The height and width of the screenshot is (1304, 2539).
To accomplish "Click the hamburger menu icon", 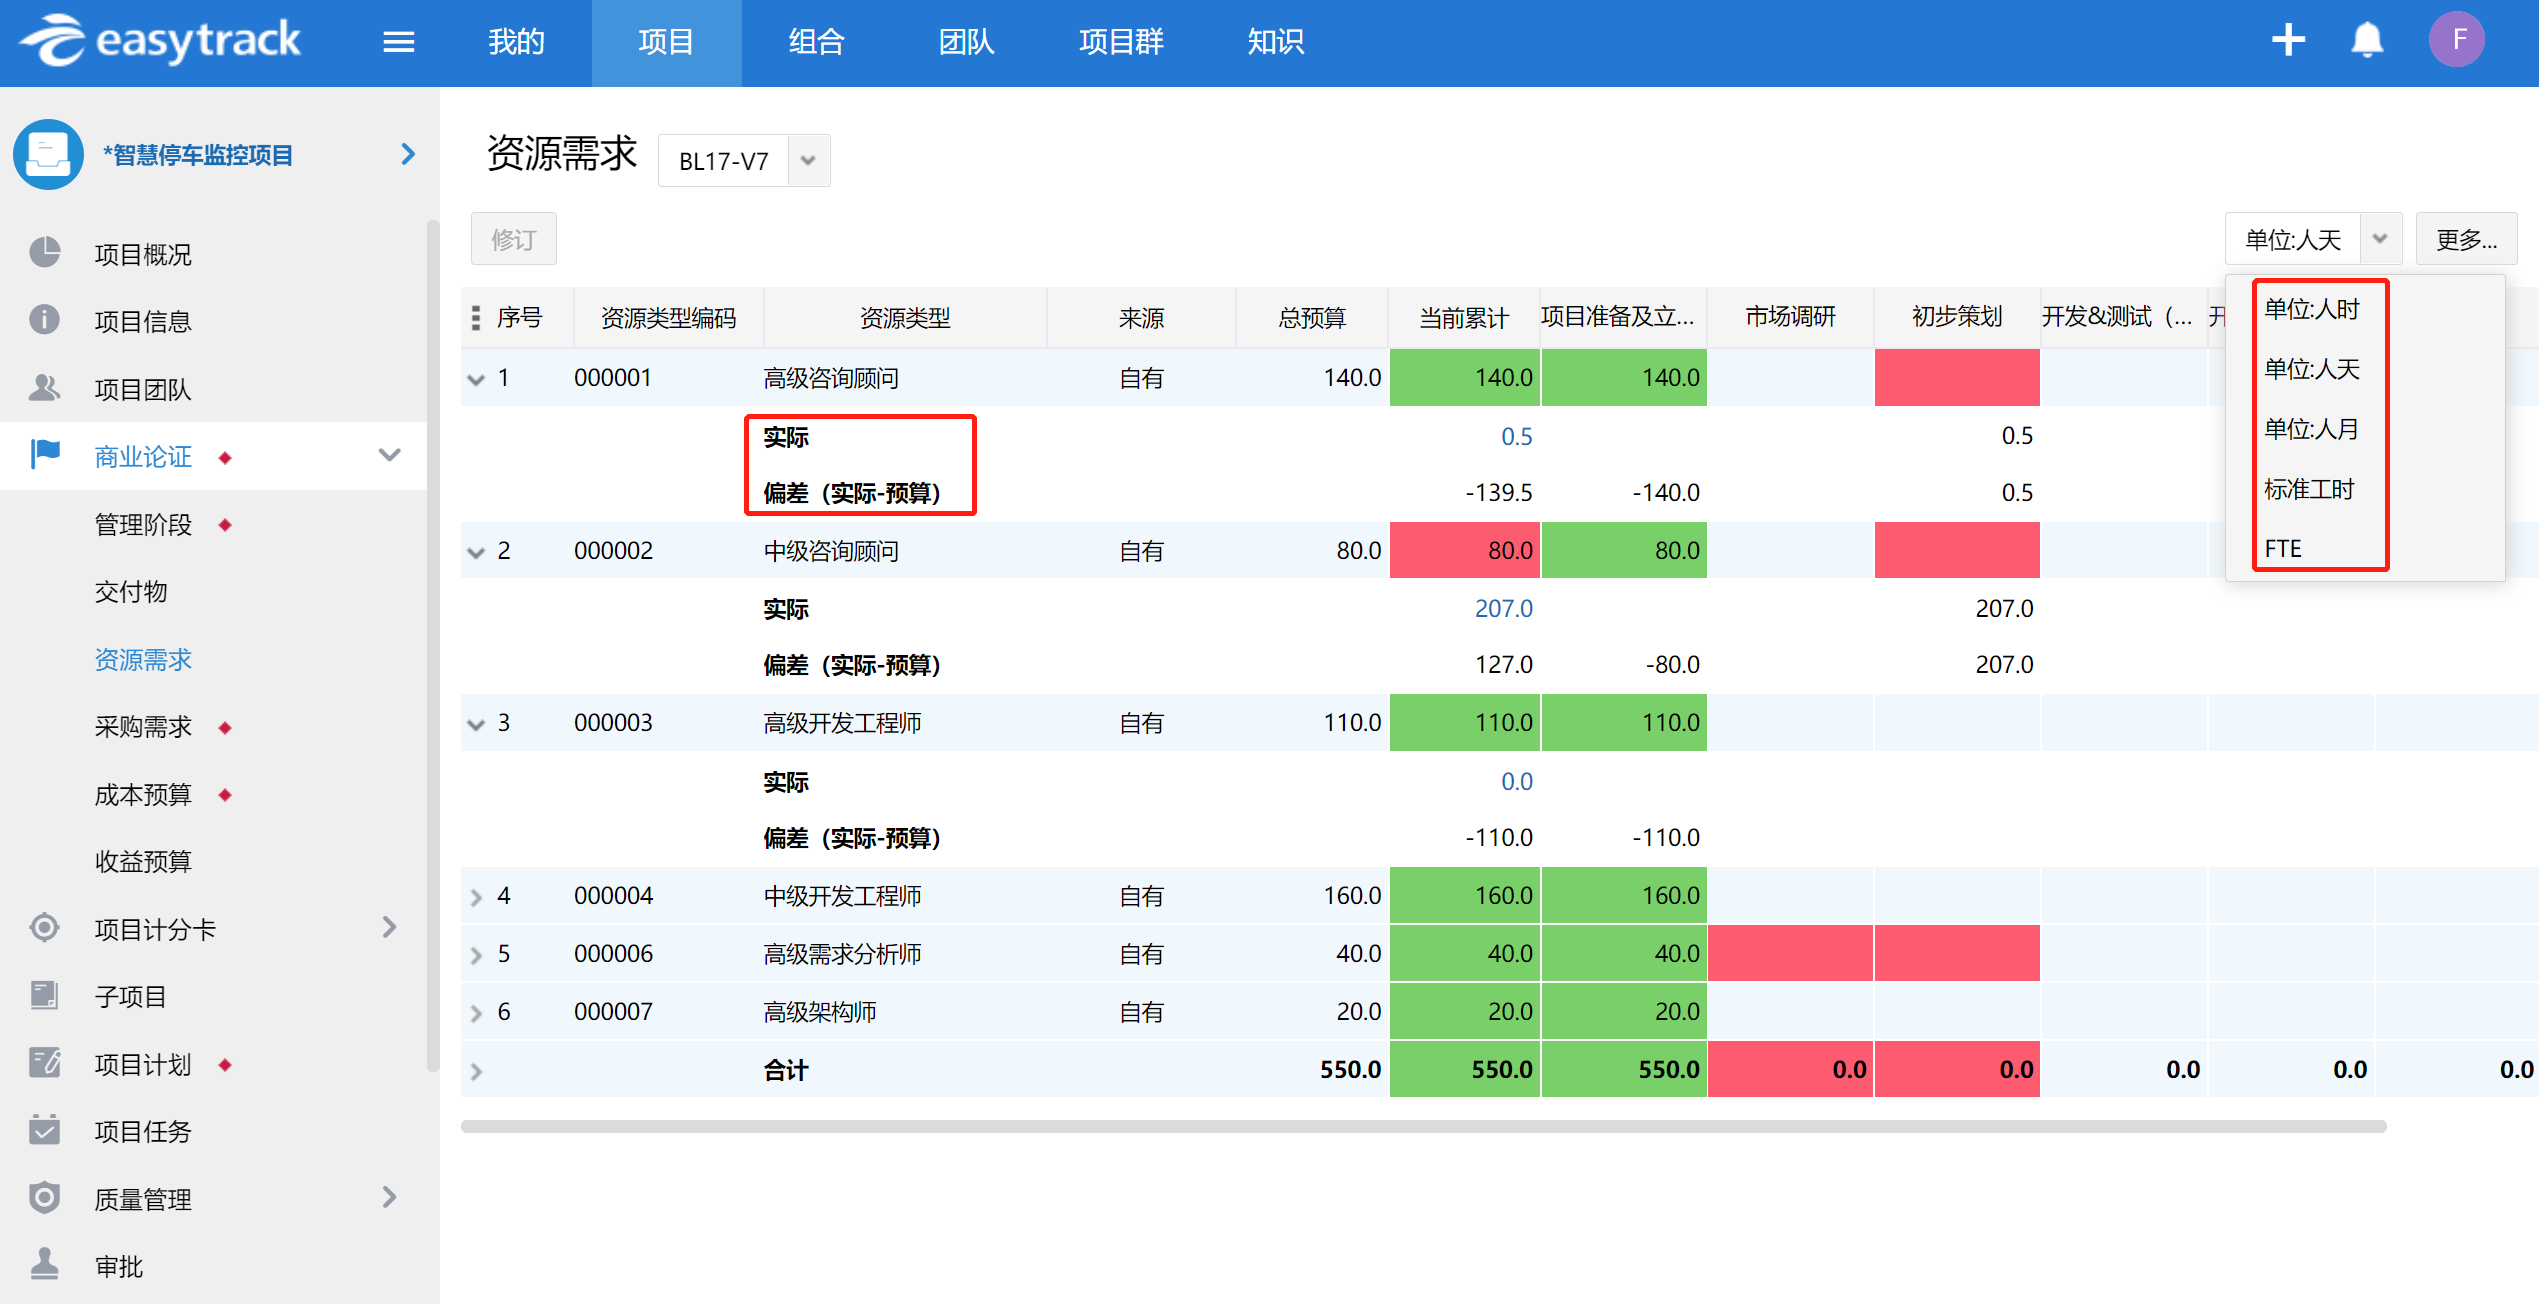I will pos(398,42).
